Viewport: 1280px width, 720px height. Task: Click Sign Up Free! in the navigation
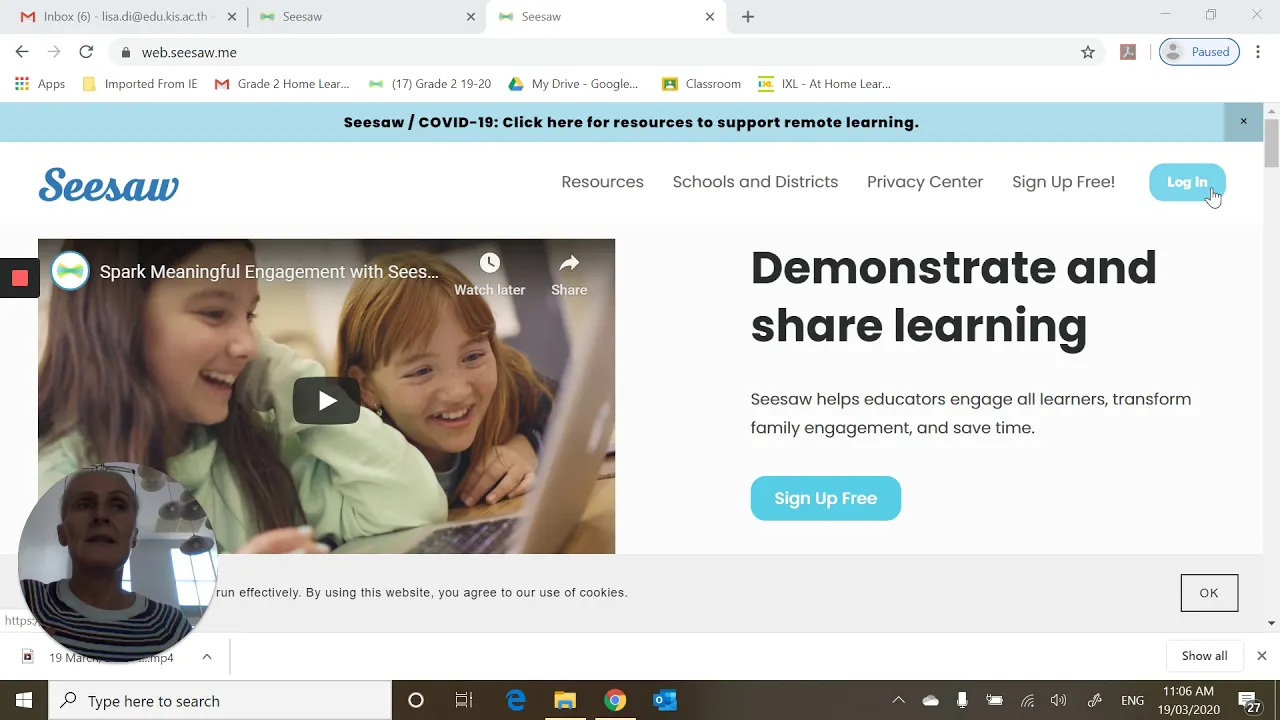pyautogui.click(x=1063, y=182)
